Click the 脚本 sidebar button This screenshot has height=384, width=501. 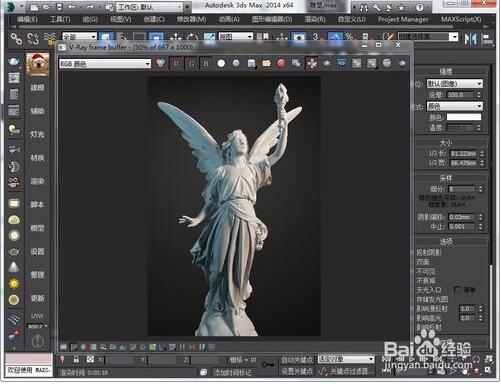coord(37,204)
